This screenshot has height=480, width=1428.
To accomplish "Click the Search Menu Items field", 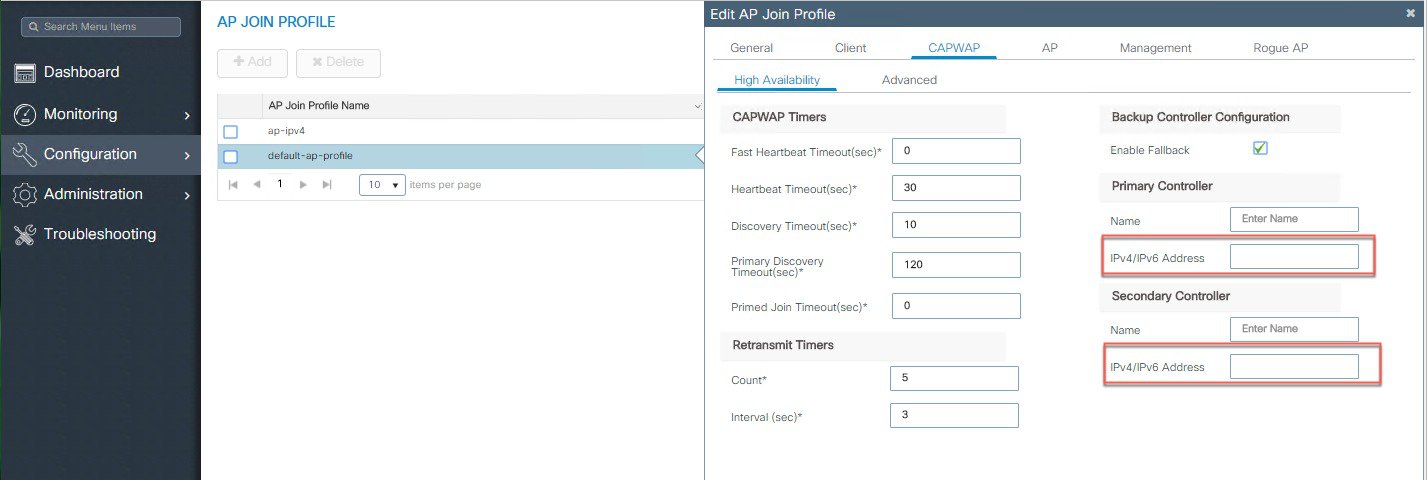I will [100, 27].
